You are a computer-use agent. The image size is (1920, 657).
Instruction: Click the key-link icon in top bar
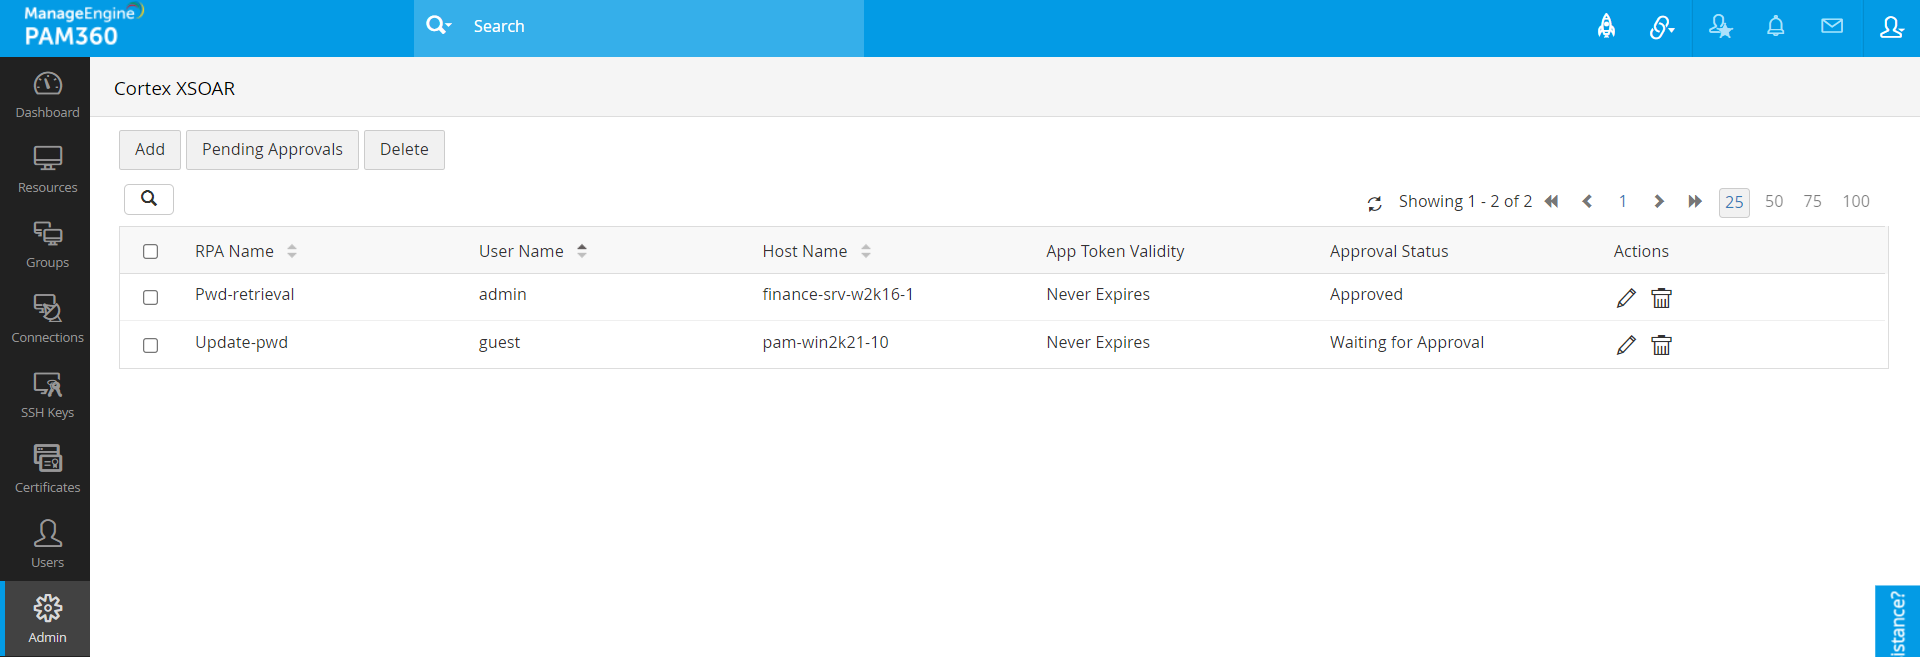click(x=1661, y=27)
